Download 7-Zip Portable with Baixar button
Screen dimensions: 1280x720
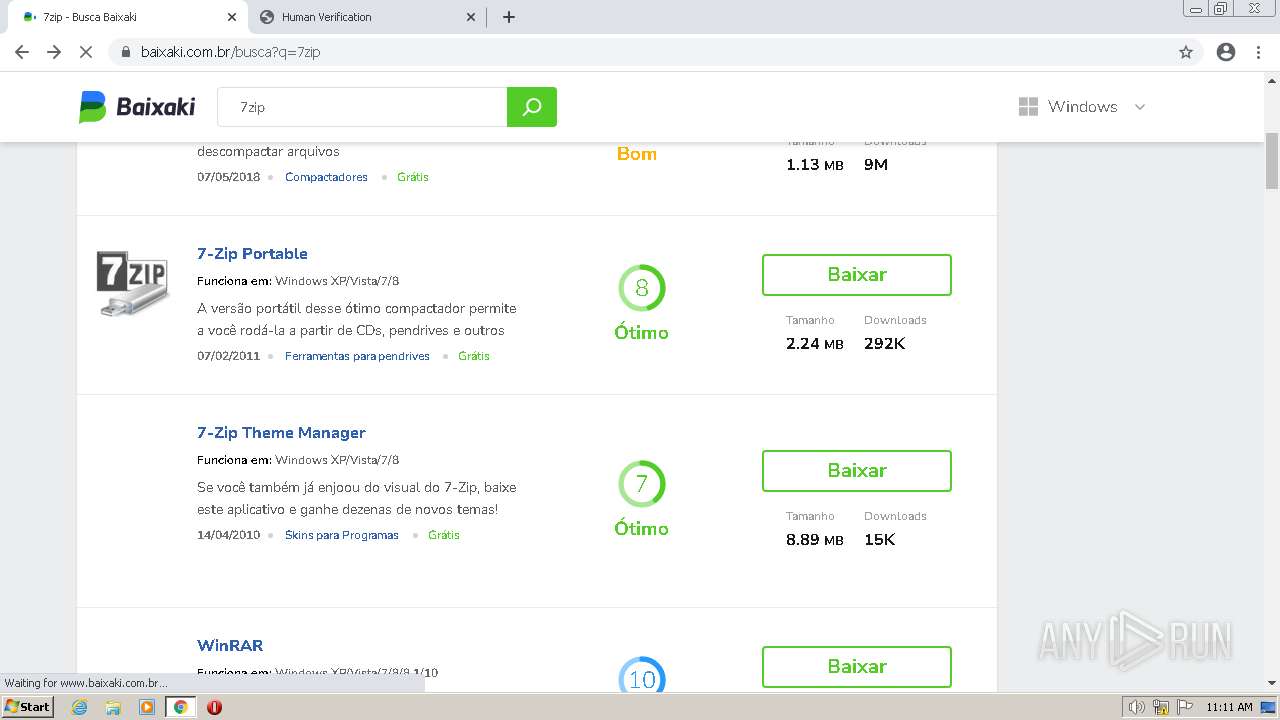[857, 275]
